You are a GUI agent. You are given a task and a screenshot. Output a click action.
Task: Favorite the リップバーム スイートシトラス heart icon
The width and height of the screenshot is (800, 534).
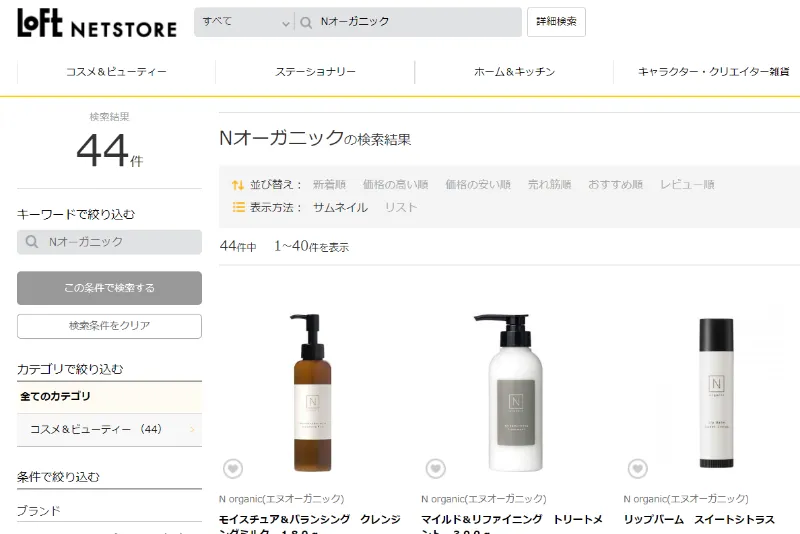pos(638,468)
